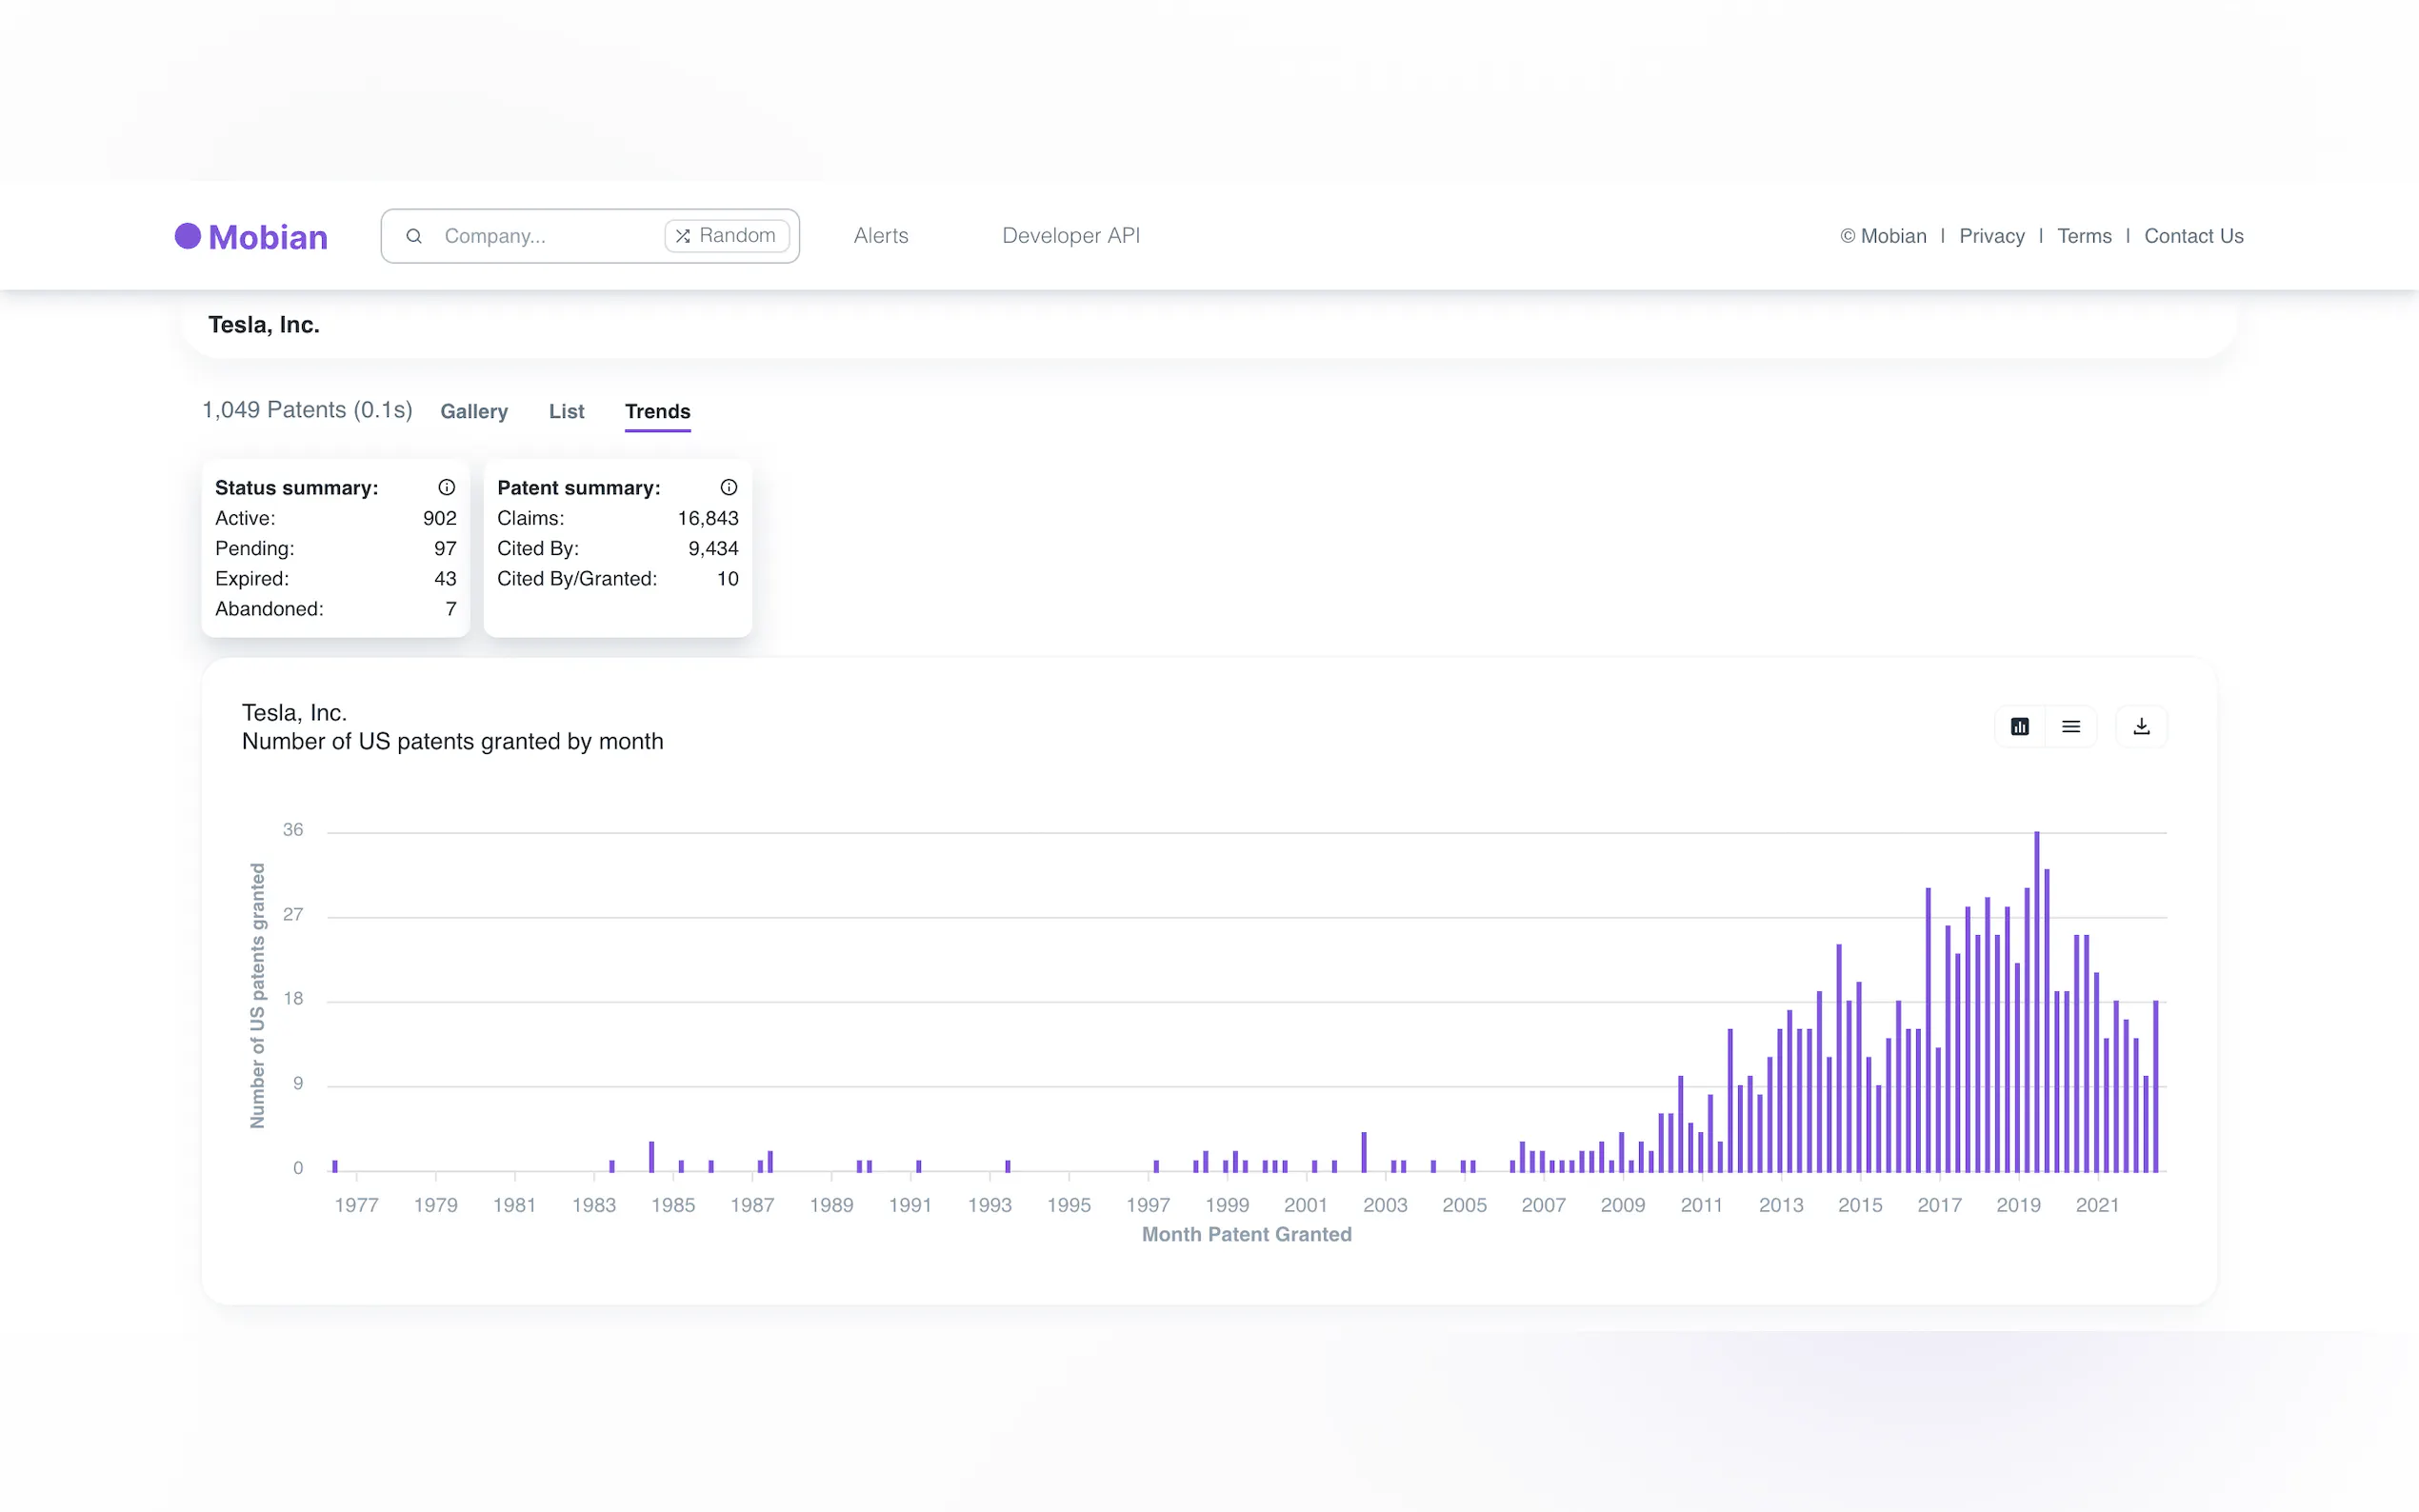Viewport: 2419px width, 1512px height.
Task: Download the chart data
Action: click(2141, 727)
